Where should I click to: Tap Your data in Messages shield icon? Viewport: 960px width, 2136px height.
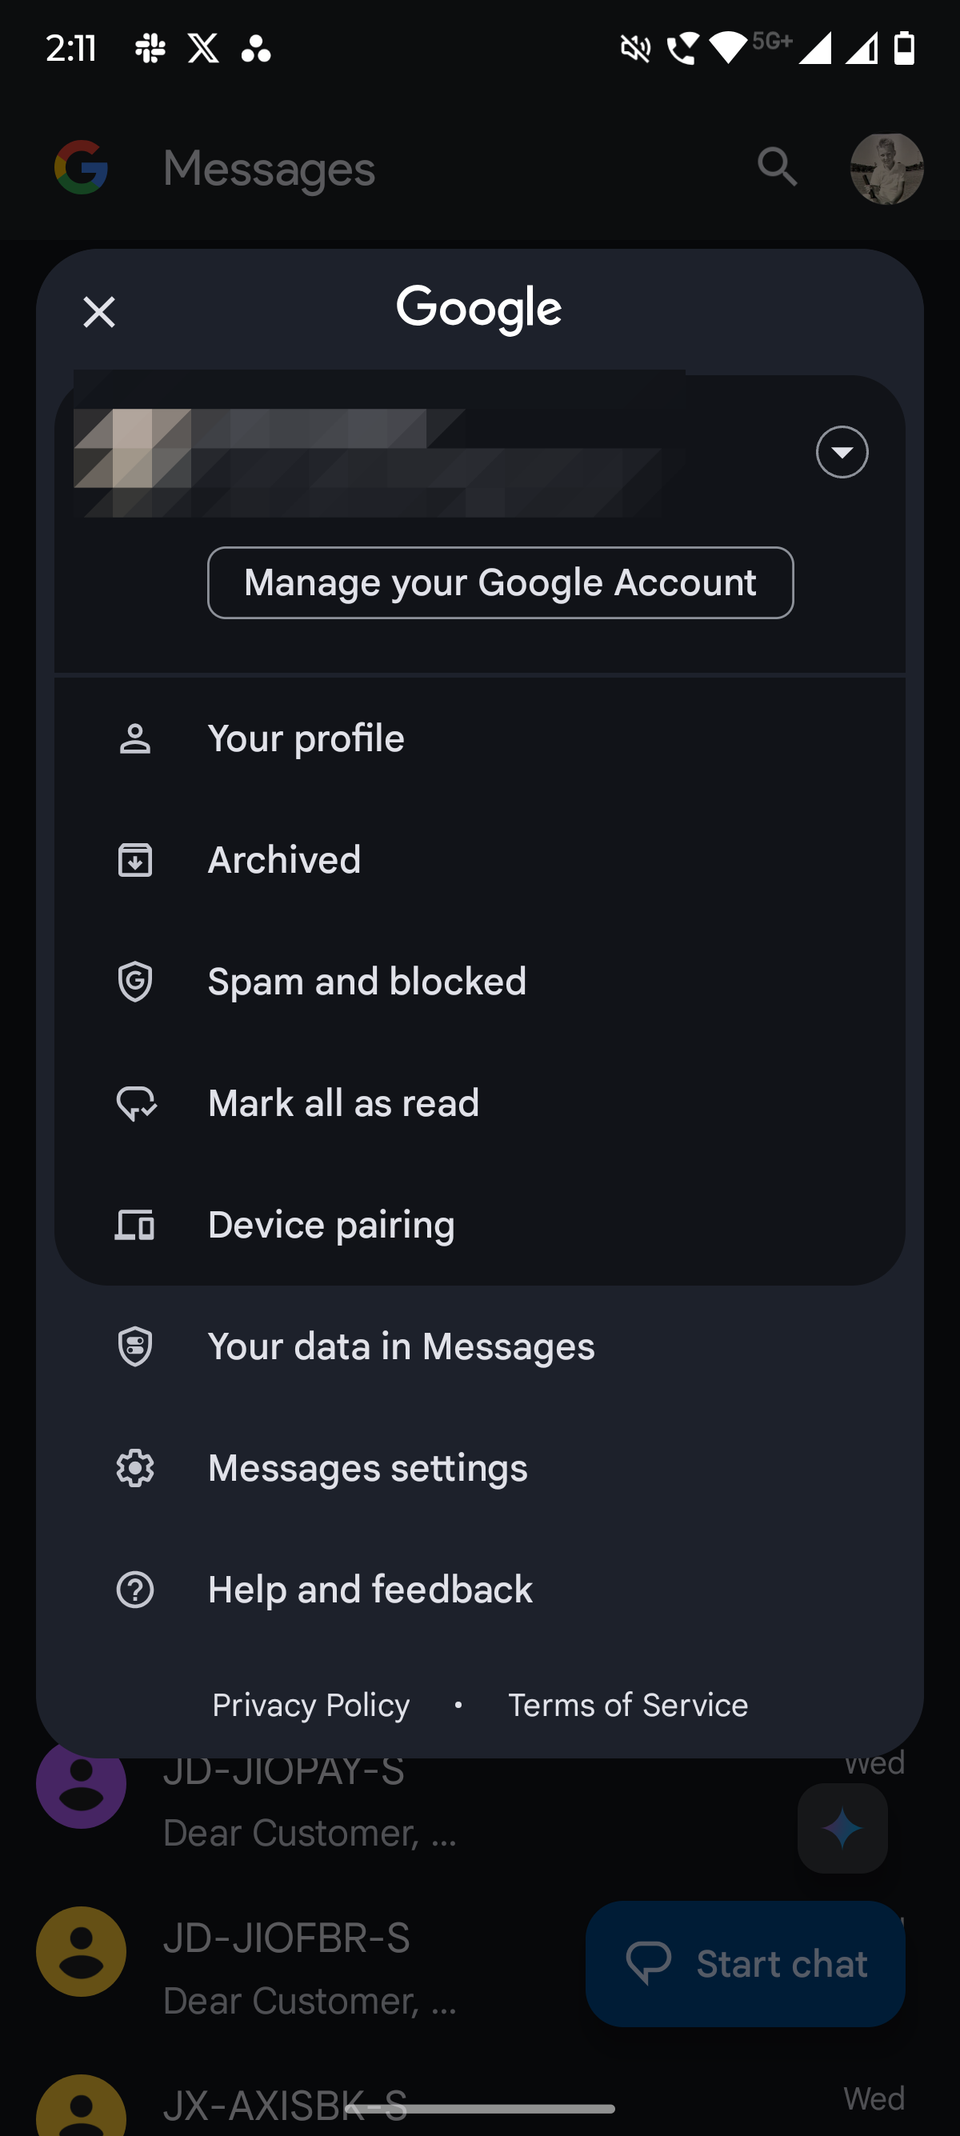click(135, 1347)
